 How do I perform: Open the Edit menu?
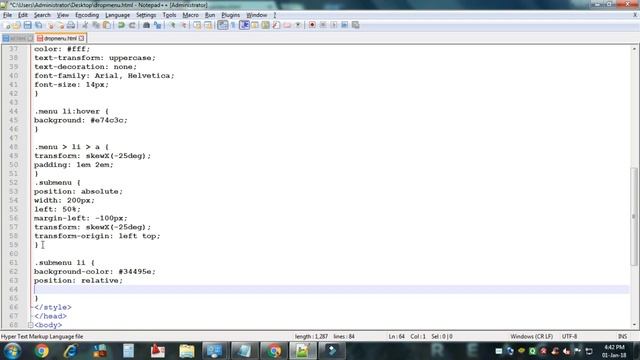(23, 15)
